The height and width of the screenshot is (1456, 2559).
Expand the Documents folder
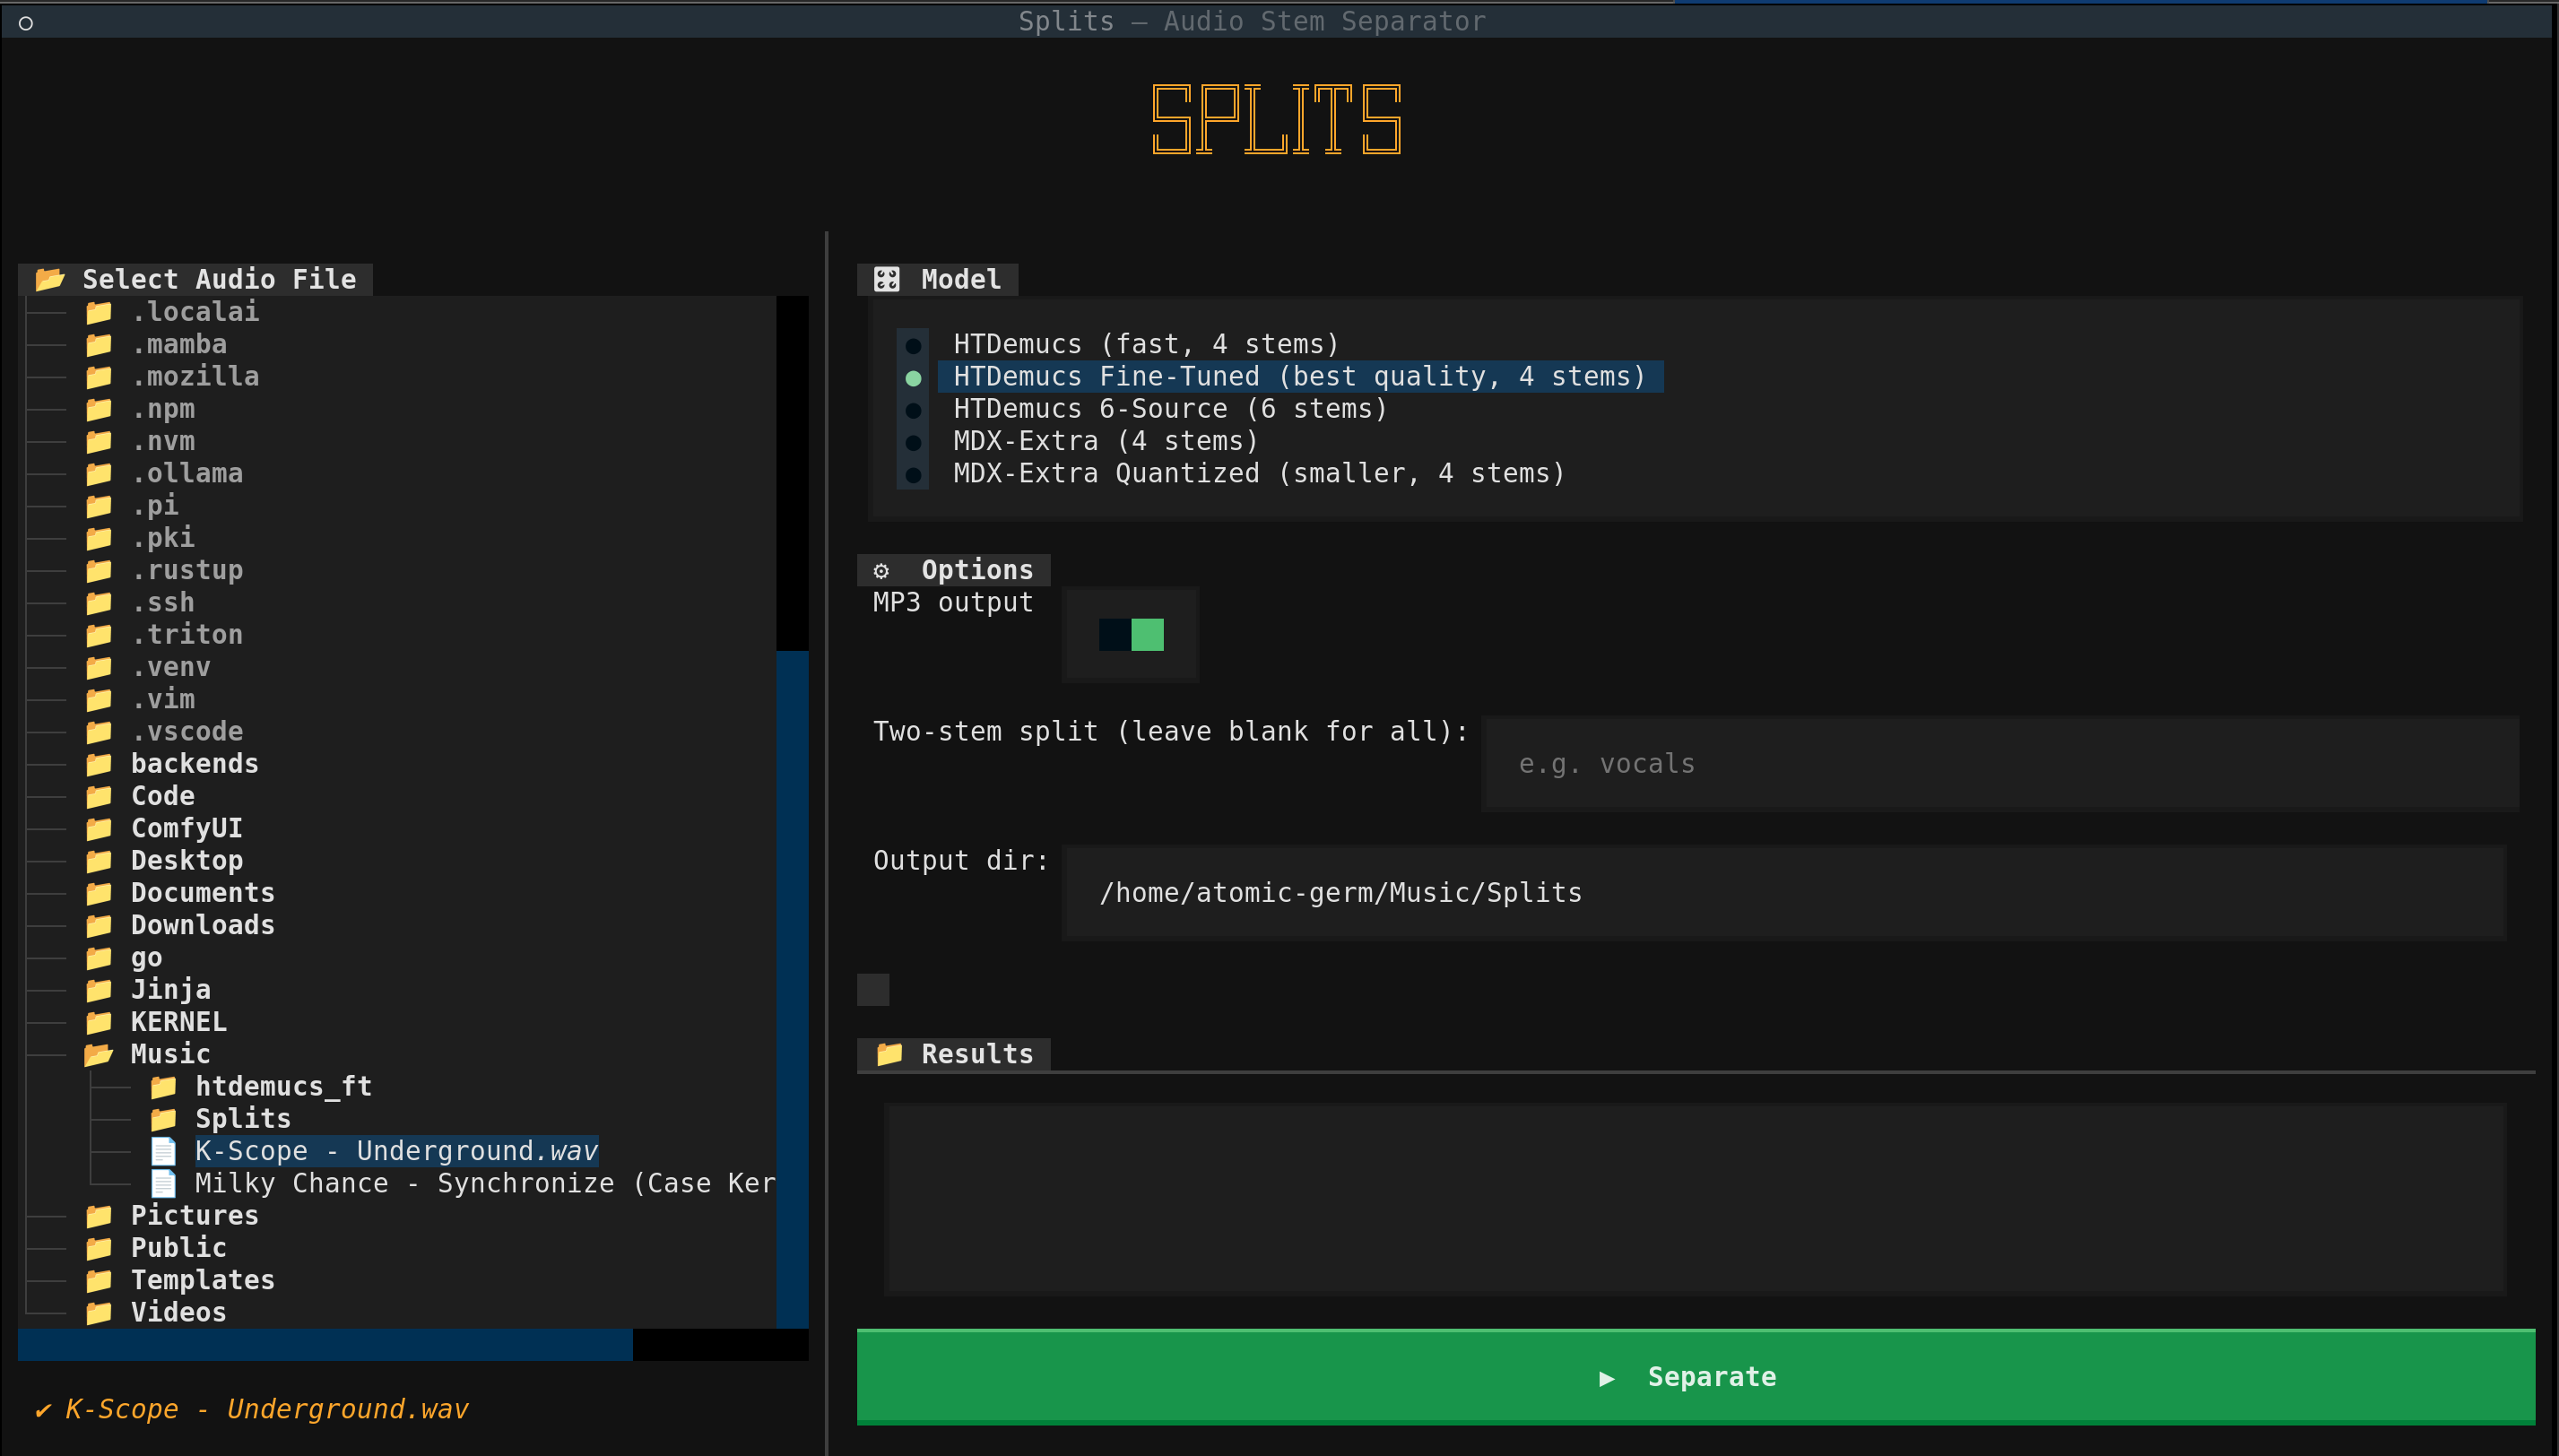pos(202,893)
